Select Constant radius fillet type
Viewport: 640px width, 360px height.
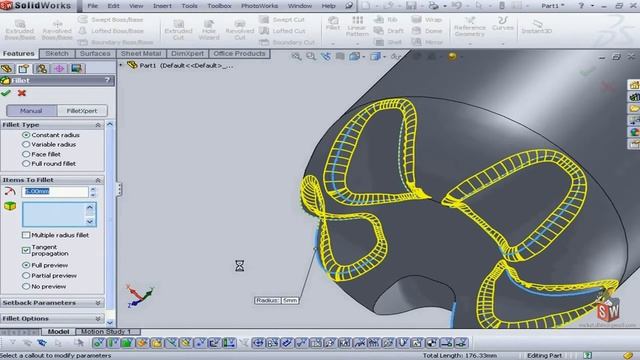coord(26,135)
